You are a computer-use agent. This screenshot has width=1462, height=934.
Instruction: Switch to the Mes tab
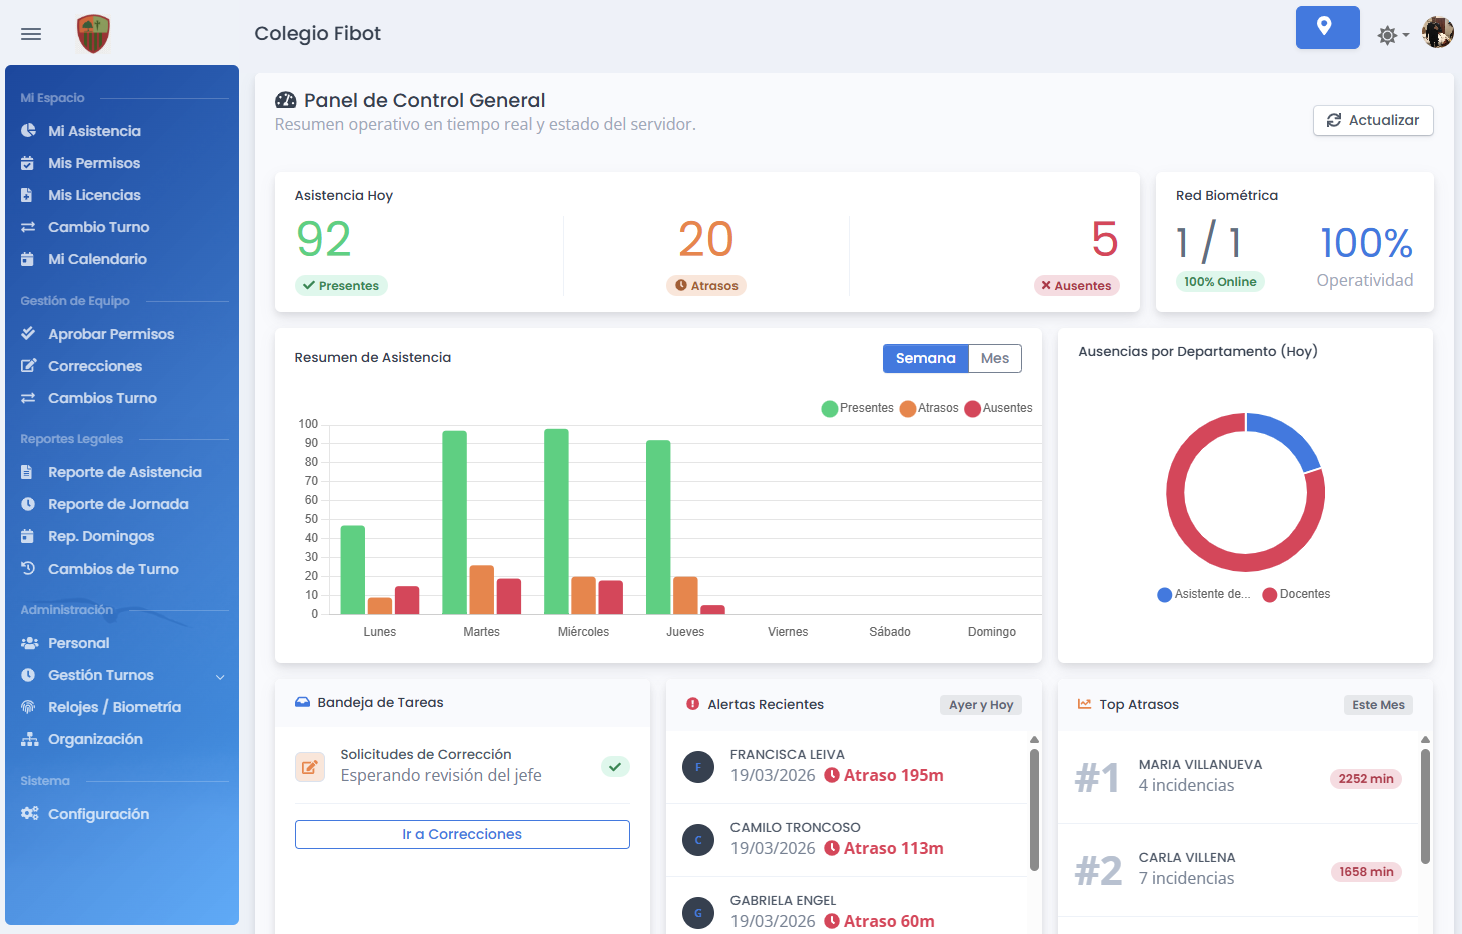(x=996, y=358)
